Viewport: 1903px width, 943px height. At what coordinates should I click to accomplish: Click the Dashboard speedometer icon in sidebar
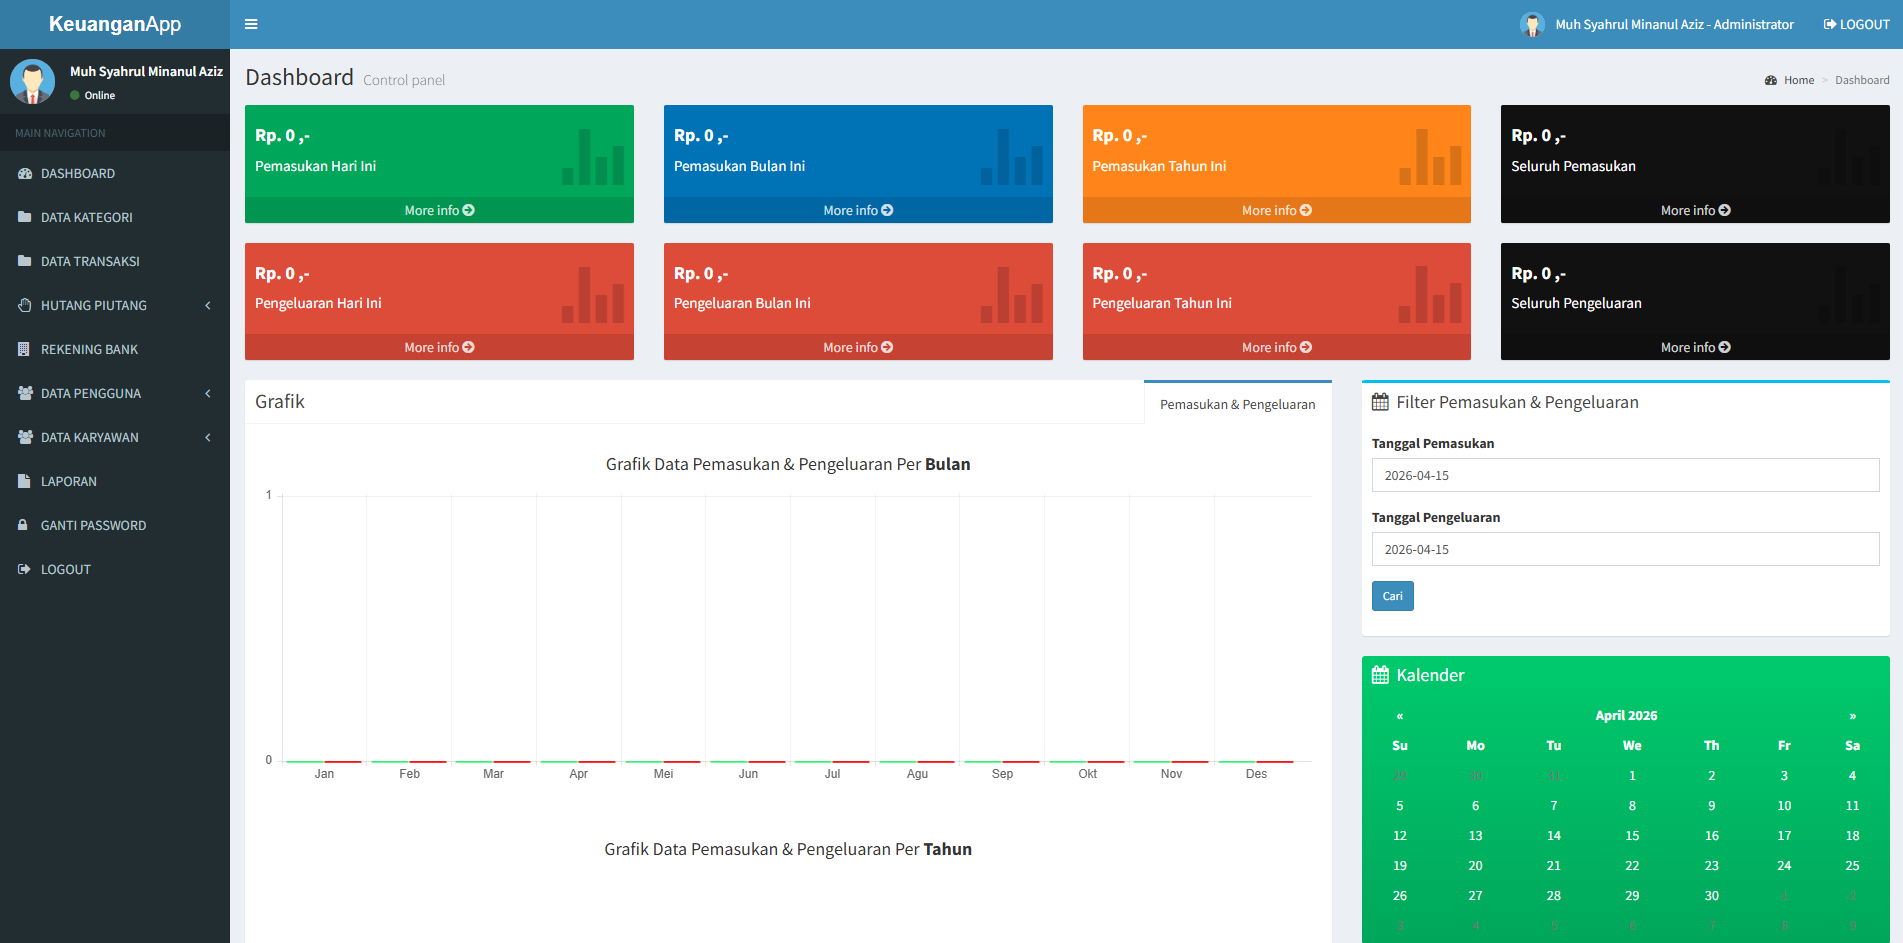pos(25,174)
